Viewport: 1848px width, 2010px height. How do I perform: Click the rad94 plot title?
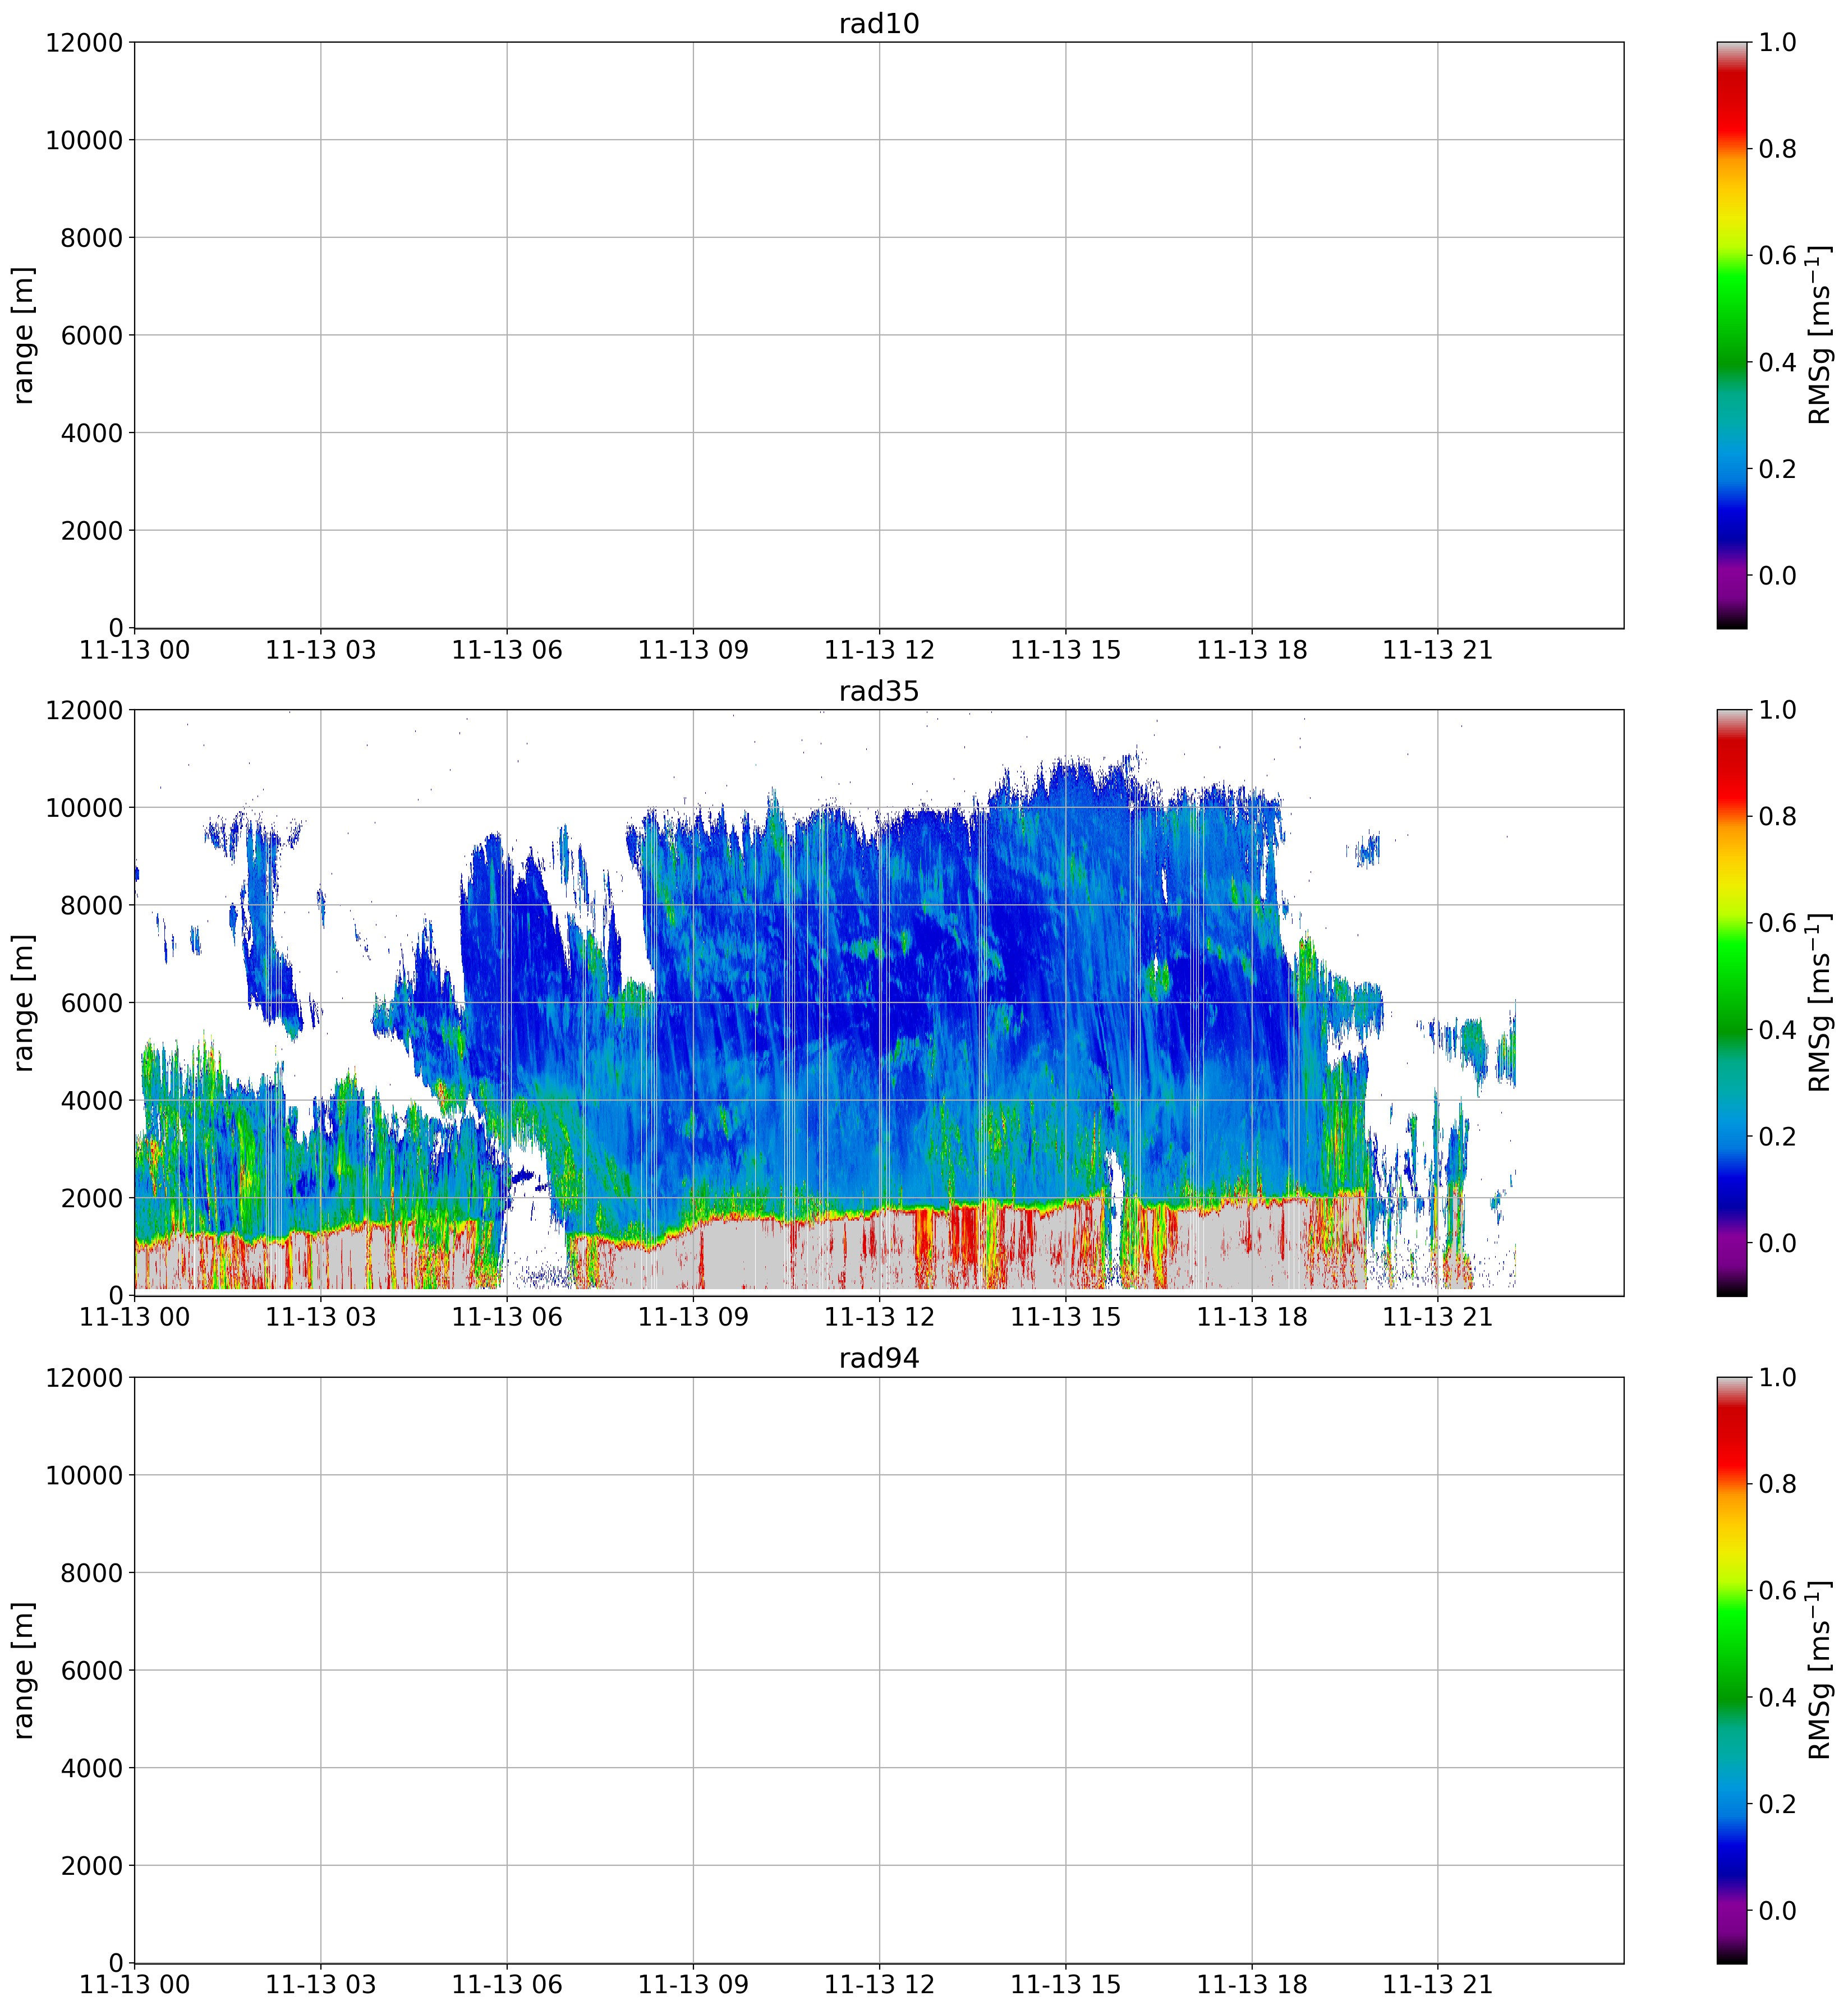(878, 1358)
